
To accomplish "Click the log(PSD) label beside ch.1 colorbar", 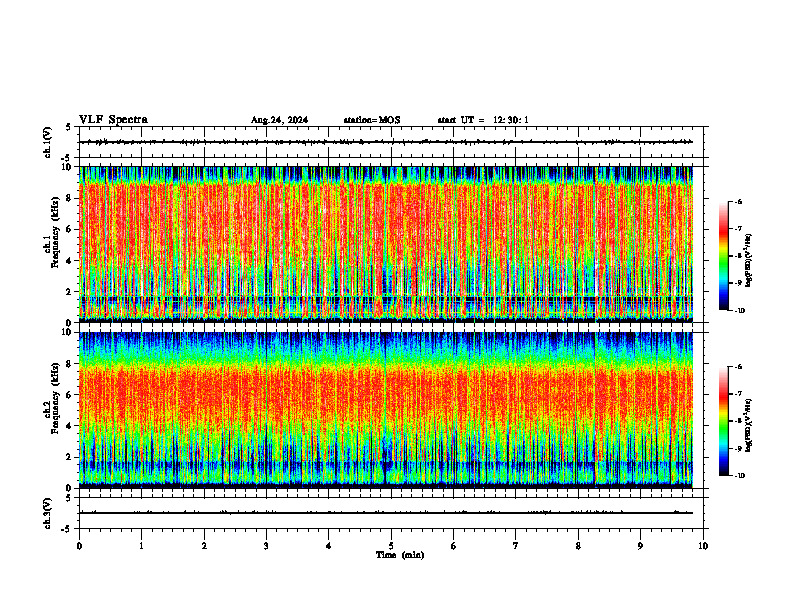I will pos(748,261).
